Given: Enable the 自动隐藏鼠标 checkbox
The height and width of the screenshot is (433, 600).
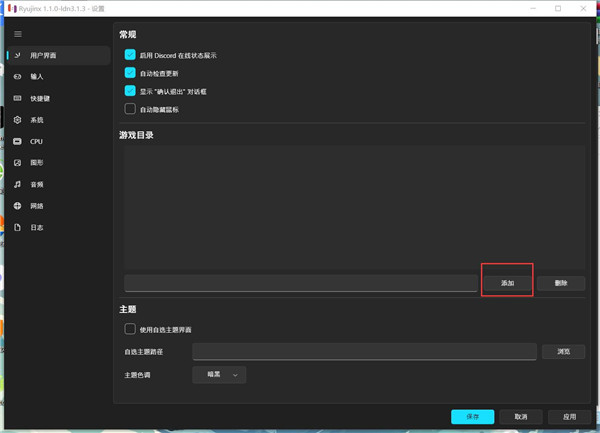Looking at the screenshot, I should [130, 109].
